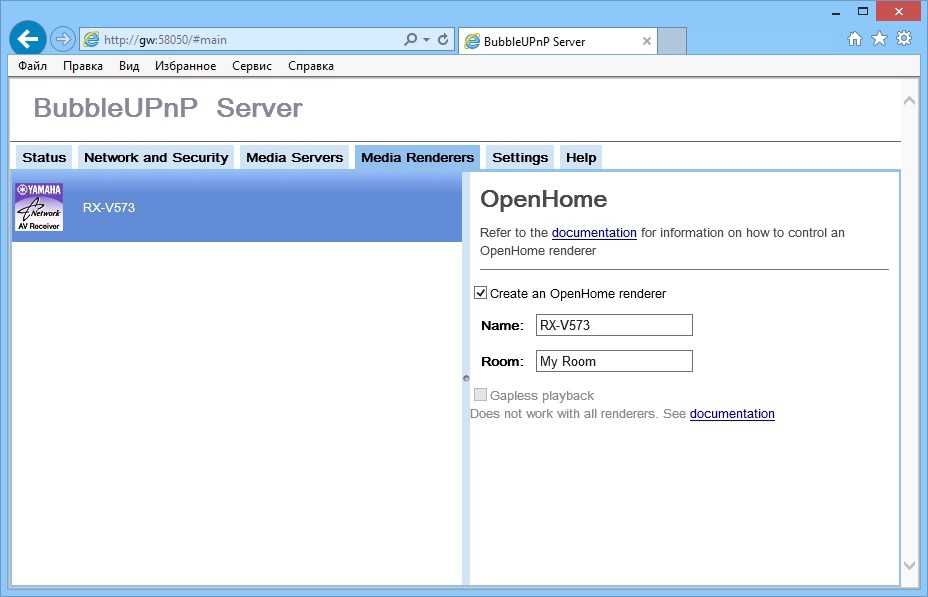This screenshot has width=928, height=597.
Task: Open Favorites star icon
Action: pyautogui.click(x=879, y=39)
